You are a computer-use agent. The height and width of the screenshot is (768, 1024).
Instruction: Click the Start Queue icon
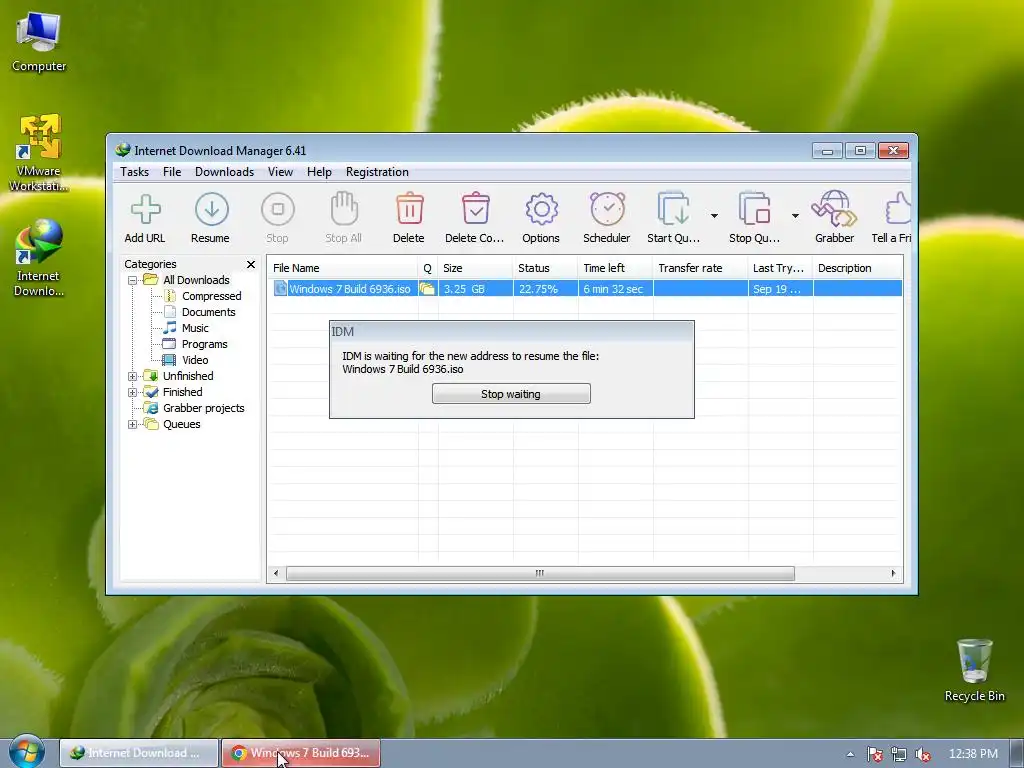[673, 209]
